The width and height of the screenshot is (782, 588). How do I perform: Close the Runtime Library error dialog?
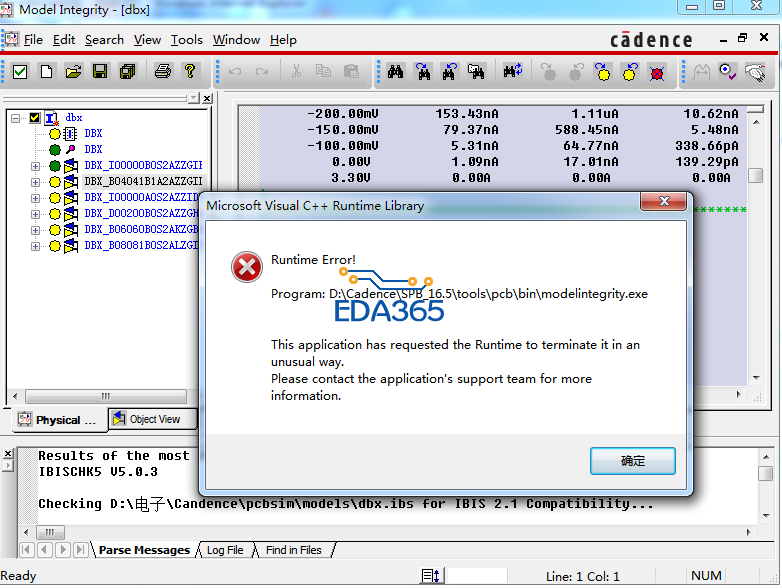point(664,201)
